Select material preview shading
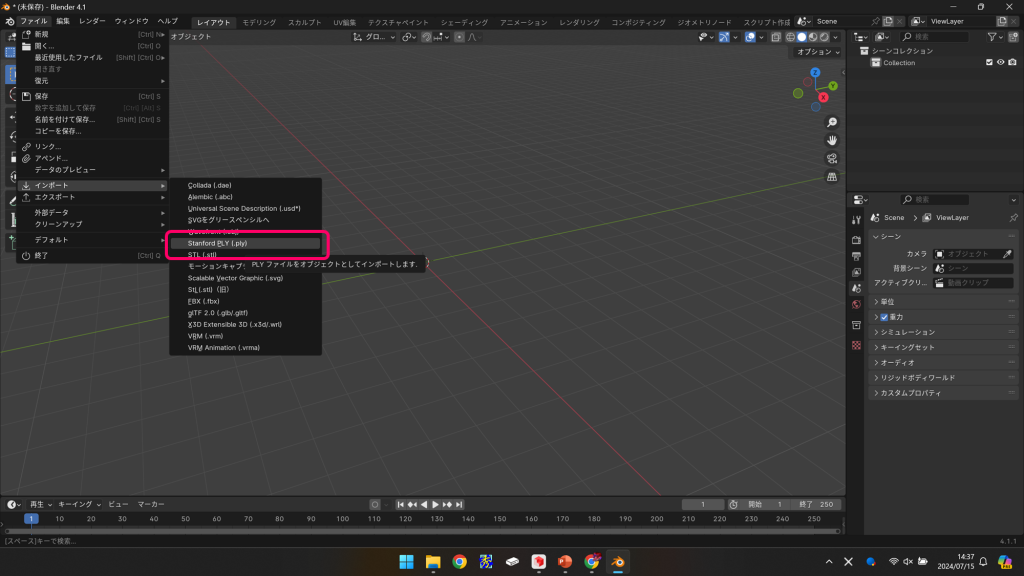The image size is (1024, 576). [813, 37]
